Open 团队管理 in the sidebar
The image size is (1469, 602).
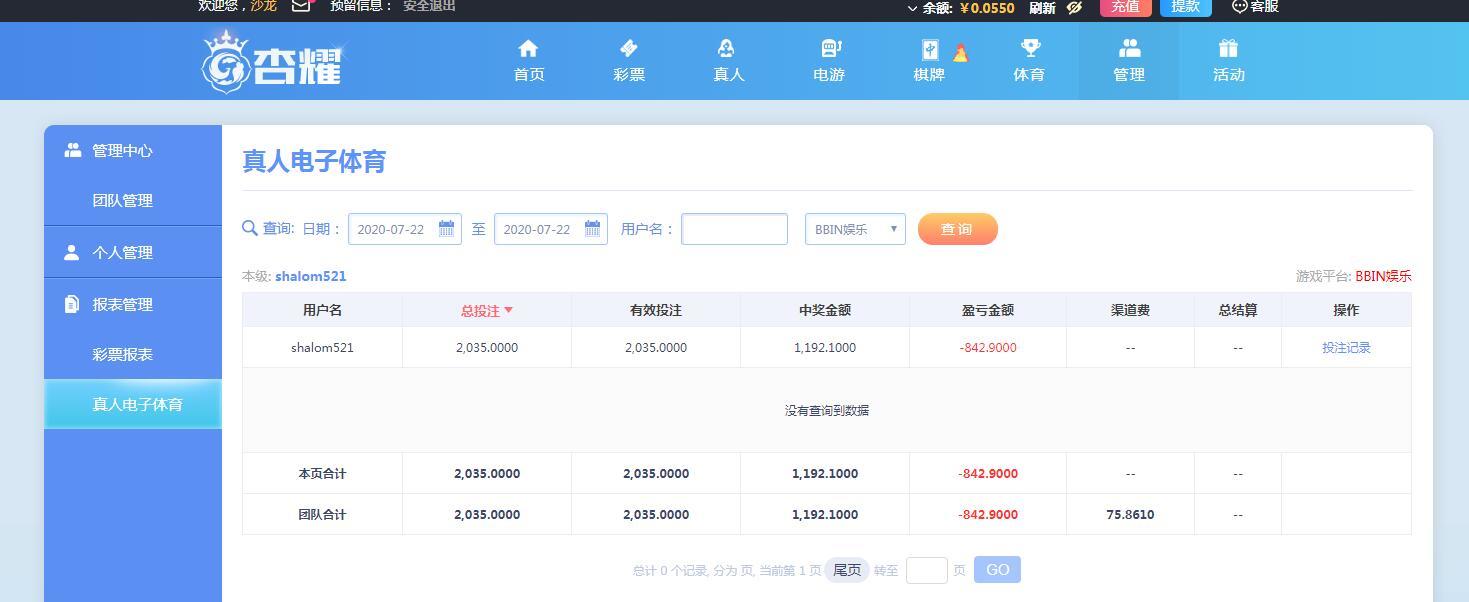133,200
